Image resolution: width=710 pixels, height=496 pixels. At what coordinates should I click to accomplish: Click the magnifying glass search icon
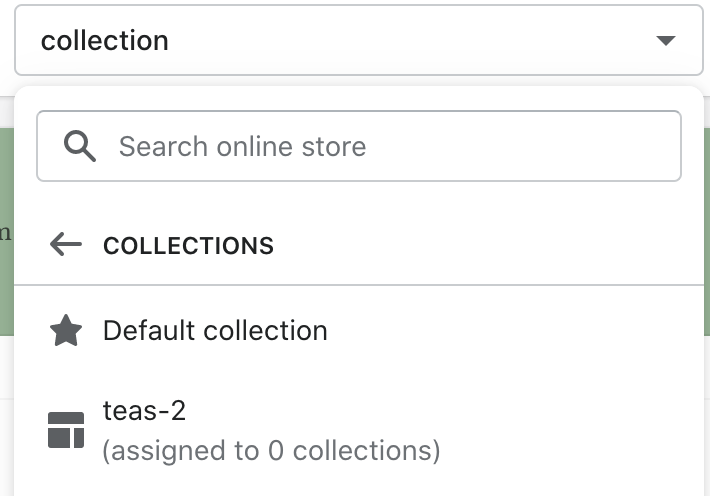[79, 147]
